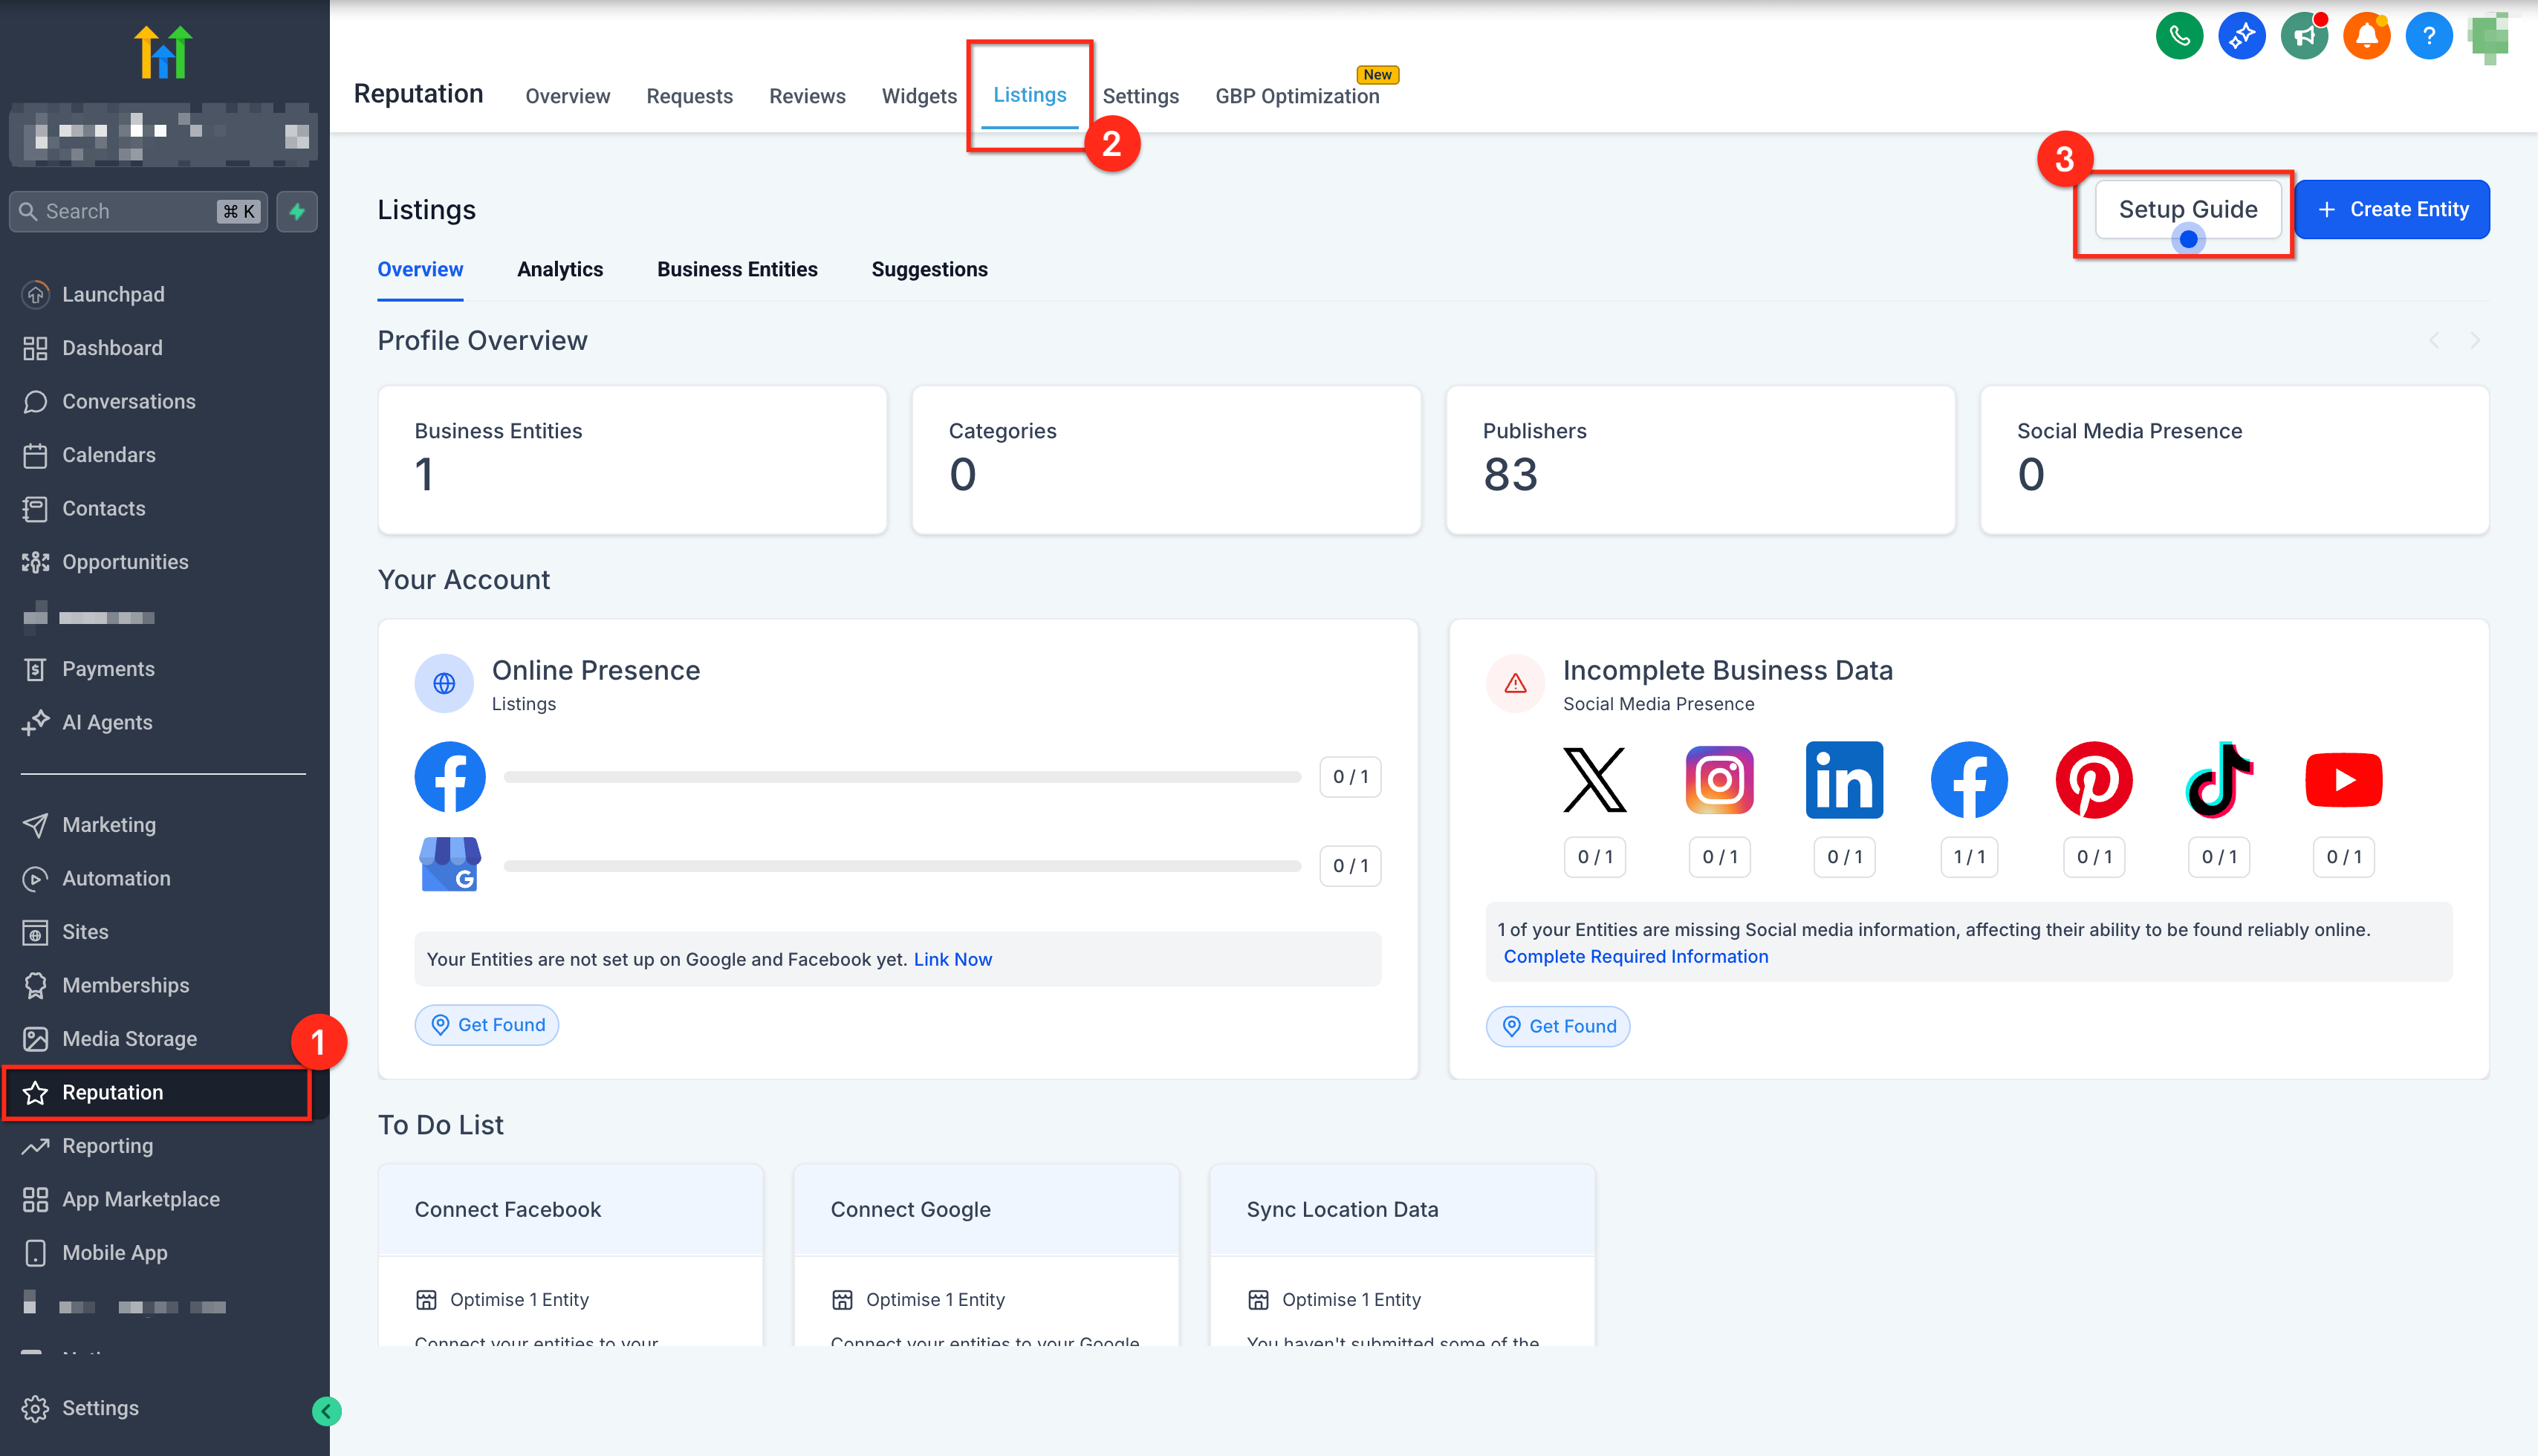Screen dimensions: 2538x1456
Task: Click the blue help question mark icon
Action: pyautogui.click(x=2428, y=37)
